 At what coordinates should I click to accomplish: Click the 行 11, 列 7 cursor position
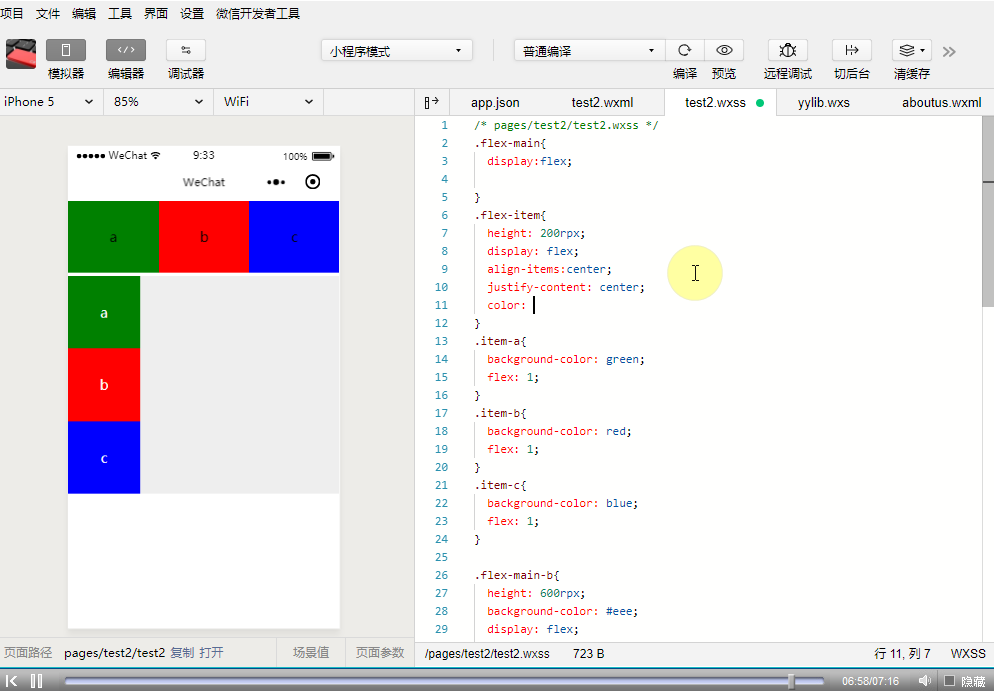(902, 654)
